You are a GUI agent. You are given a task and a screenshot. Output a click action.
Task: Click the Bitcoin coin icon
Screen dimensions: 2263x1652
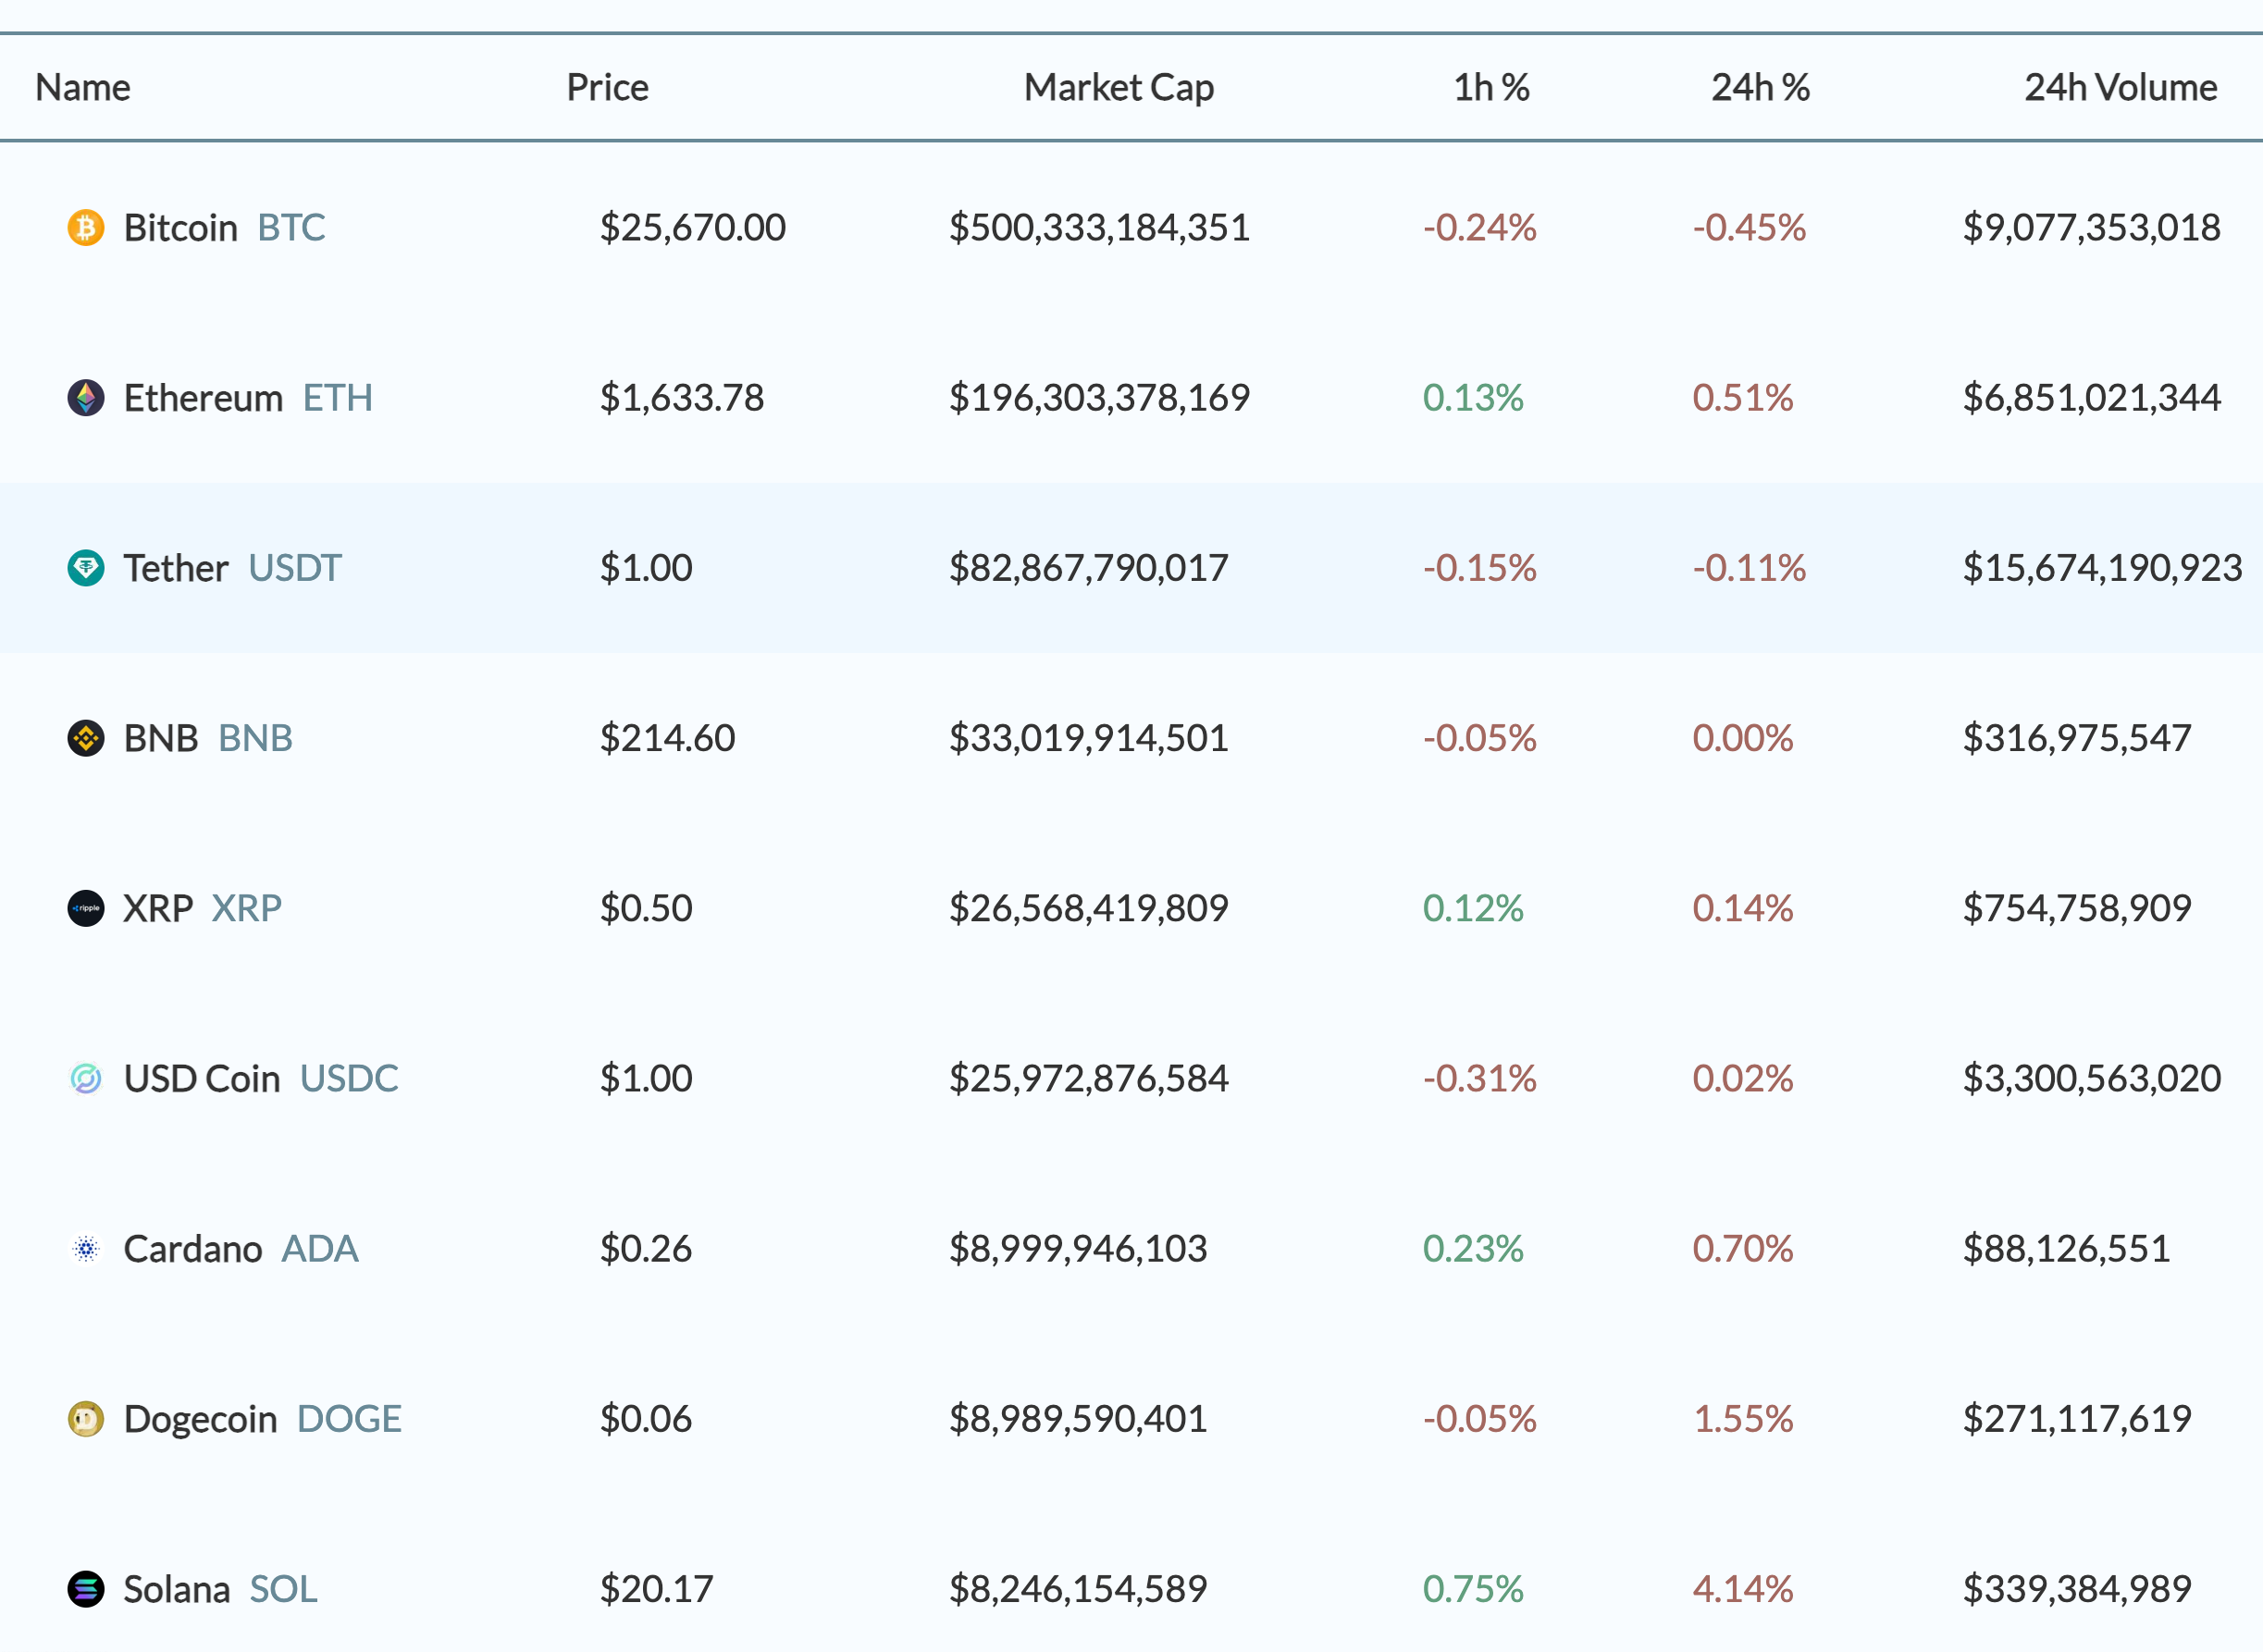point(86,227)
